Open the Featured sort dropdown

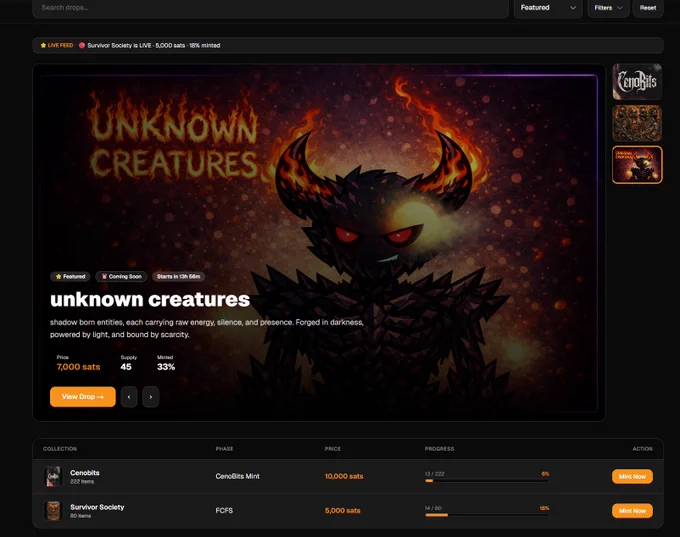pyautogui.click(x=548, y=8)
